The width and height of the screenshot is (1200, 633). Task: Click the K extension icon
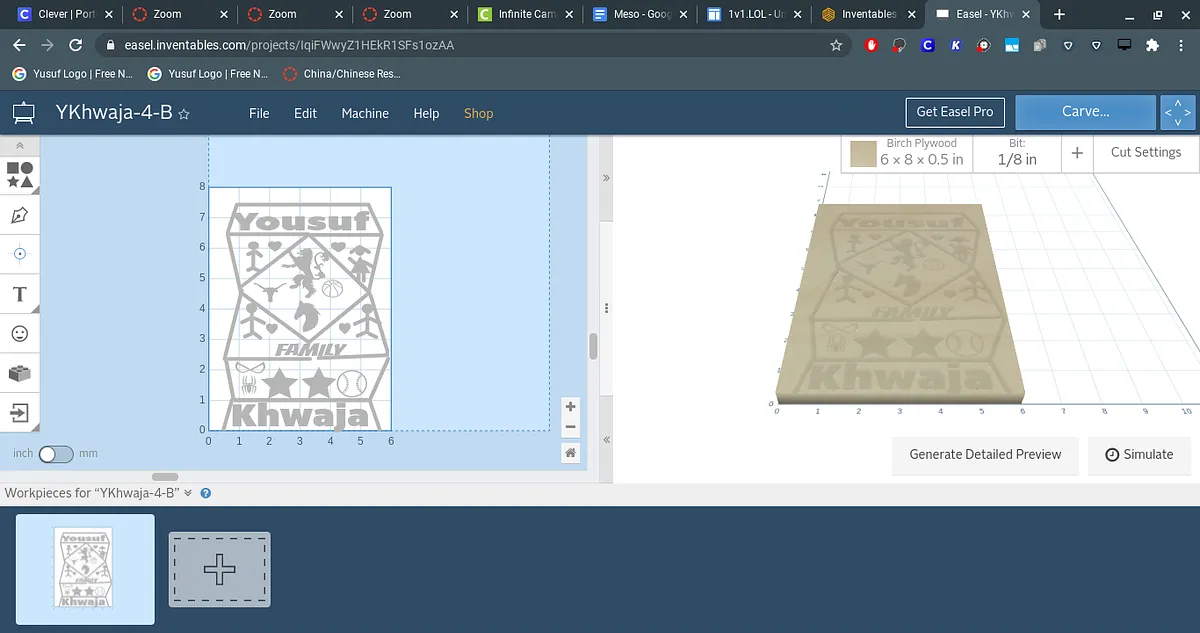click(x=956, y=45)
